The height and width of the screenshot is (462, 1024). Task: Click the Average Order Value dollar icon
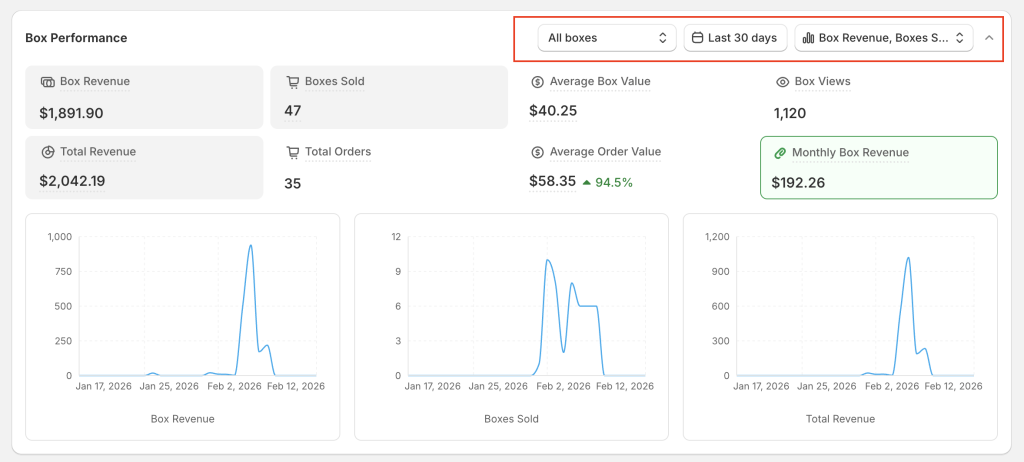538,152
